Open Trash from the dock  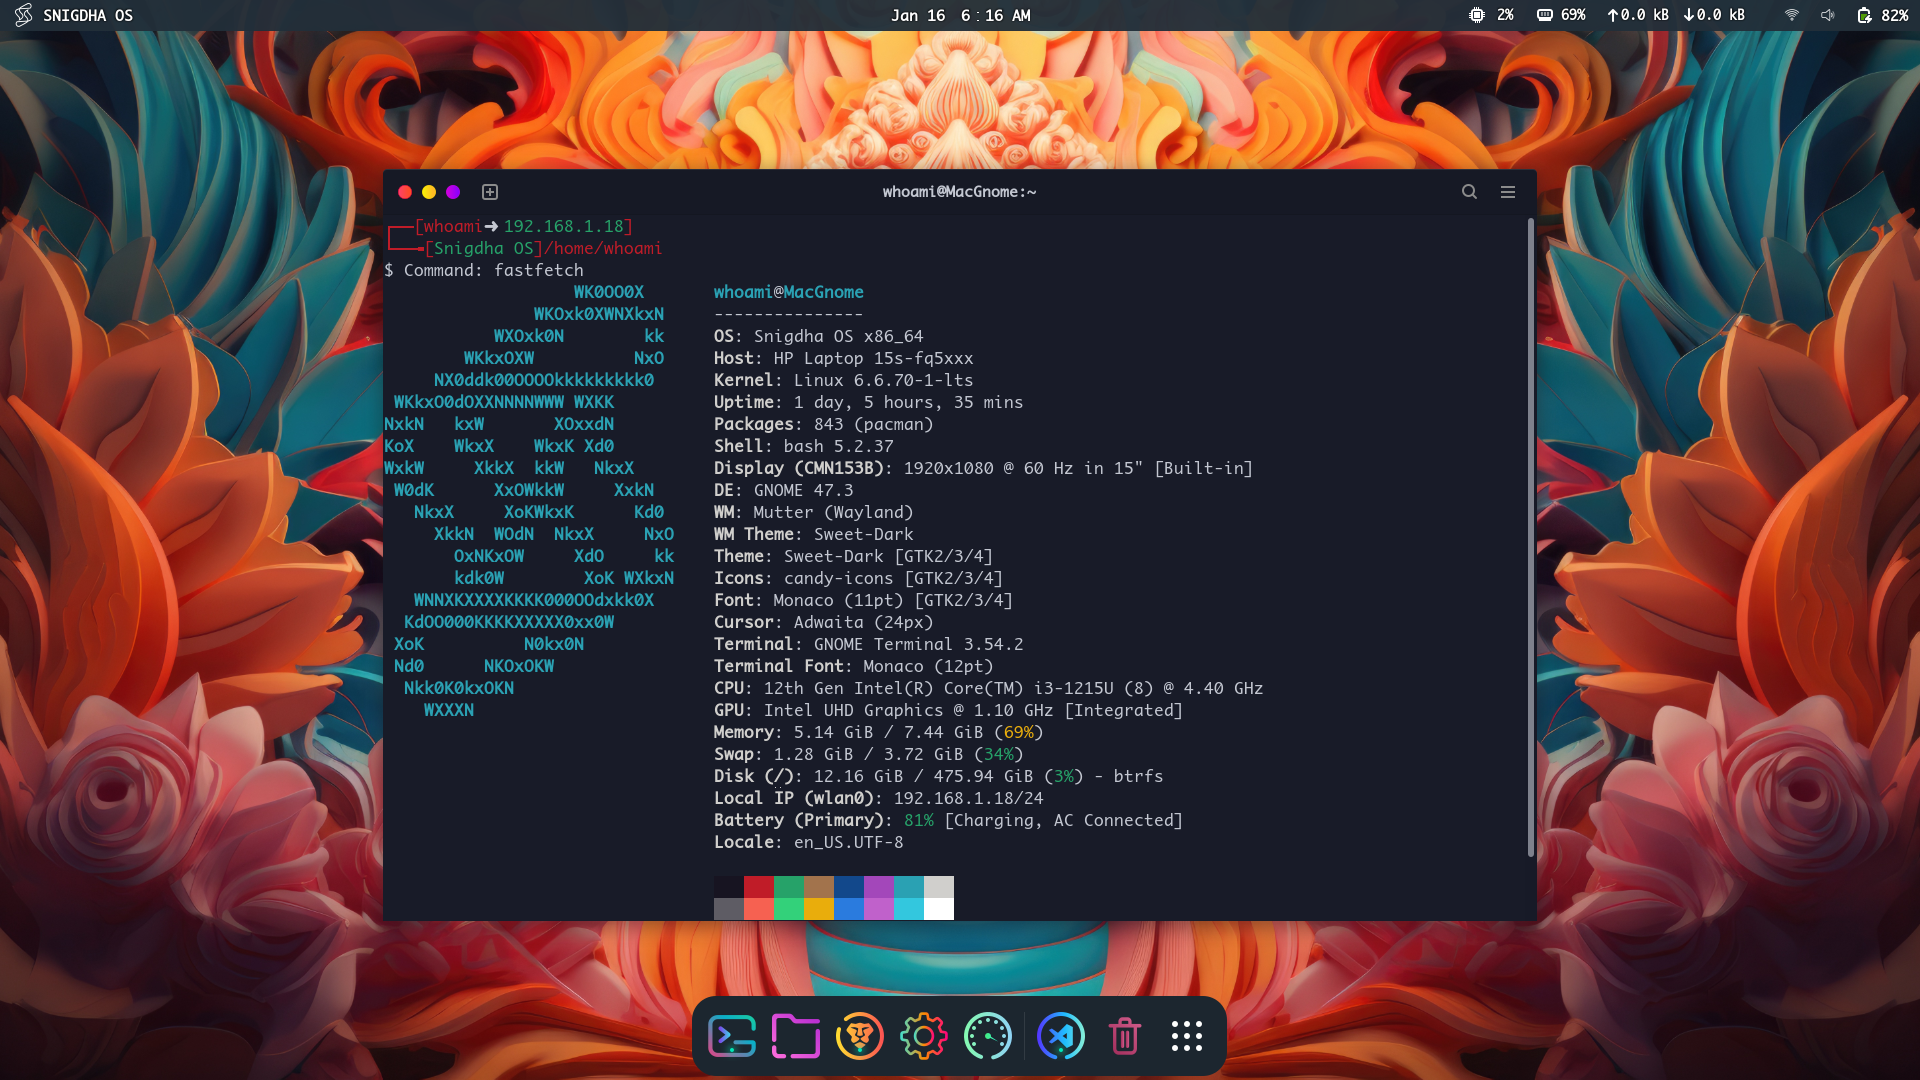[1125, 1036]
